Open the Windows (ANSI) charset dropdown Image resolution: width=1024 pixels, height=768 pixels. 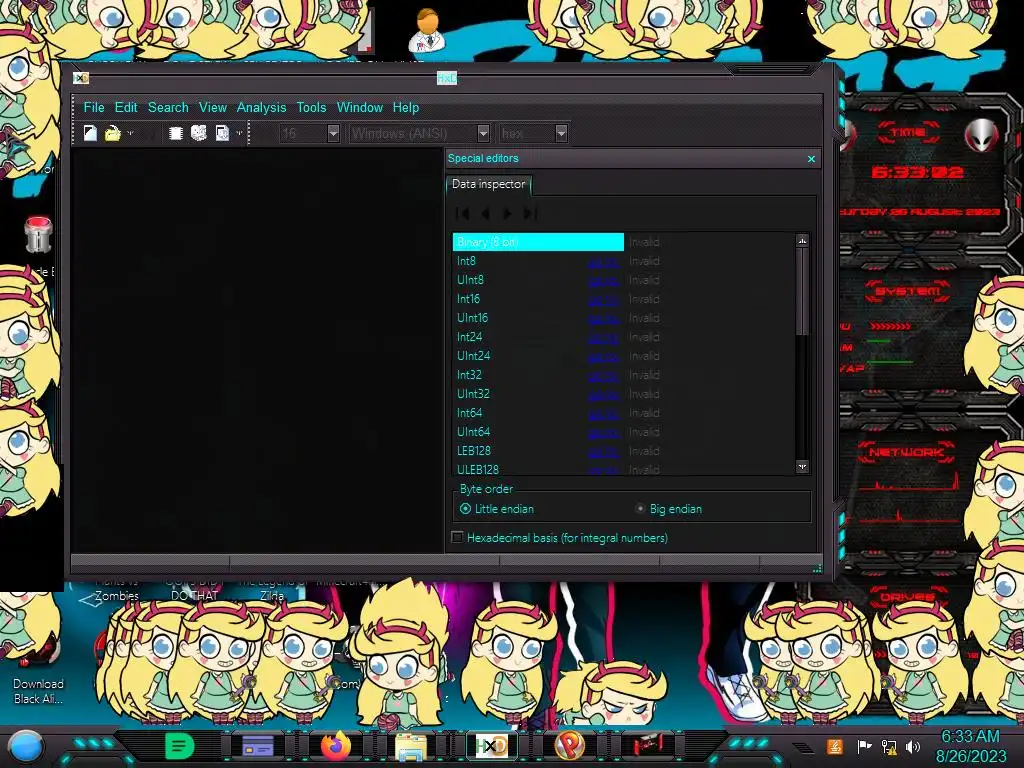483,133
